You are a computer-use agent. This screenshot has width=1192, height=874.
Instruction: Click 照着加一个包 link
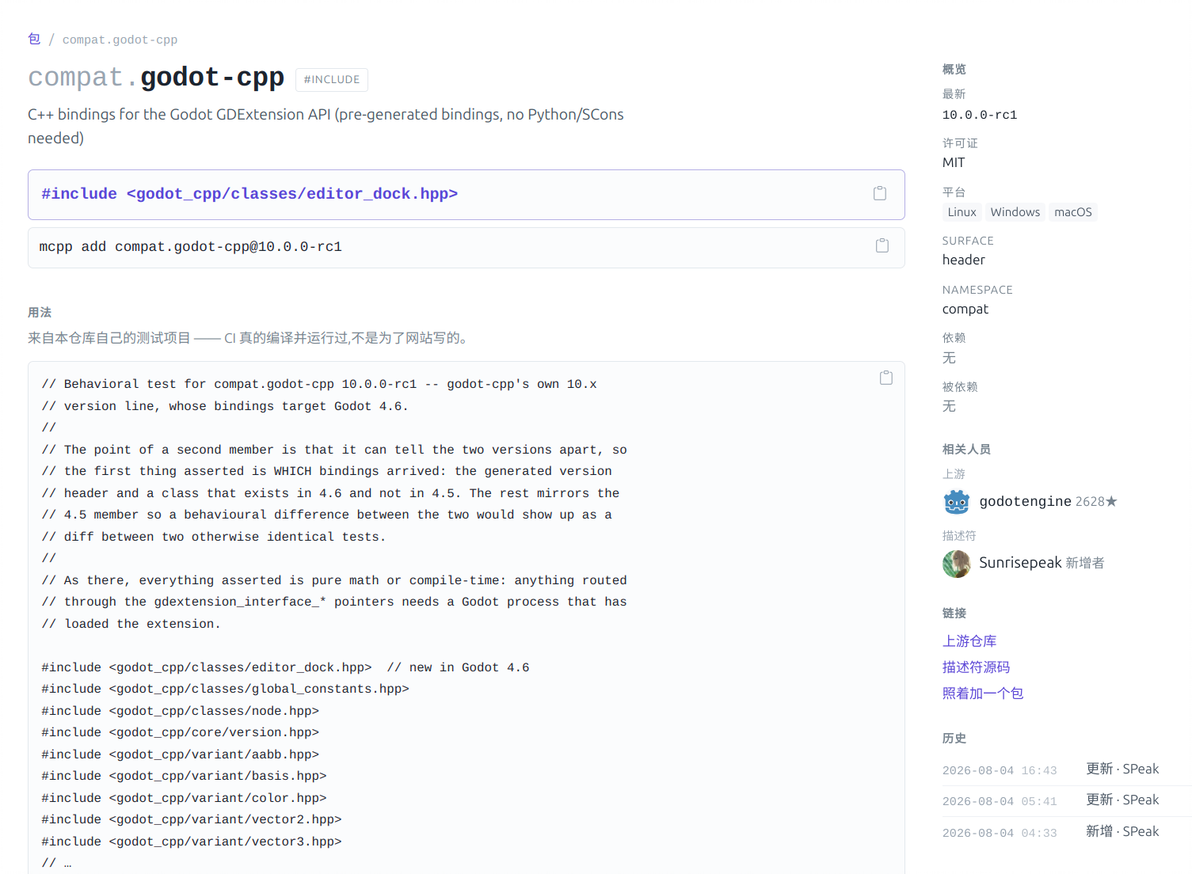[983, 692]
